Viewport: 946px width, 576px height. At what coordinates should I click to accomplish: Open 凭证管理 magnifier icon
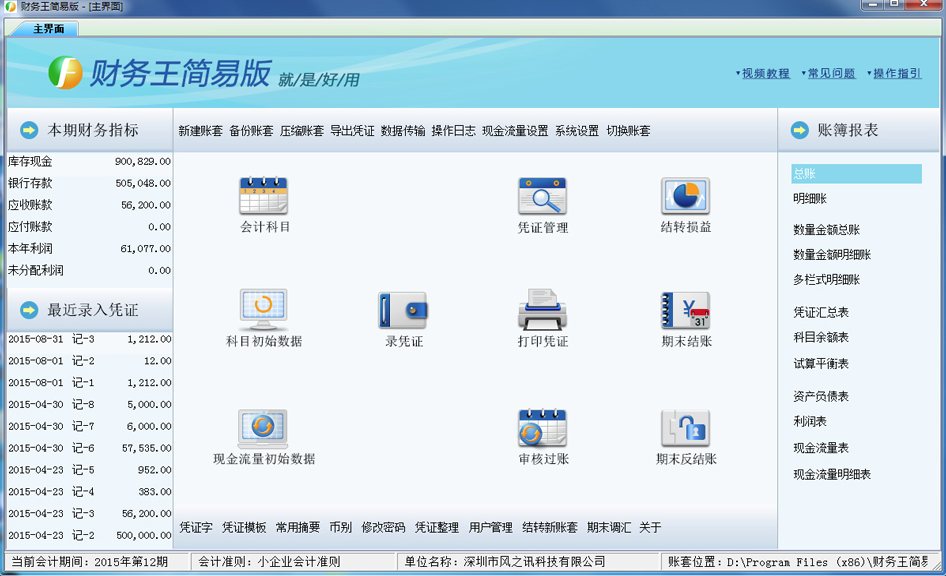click(x=542, y=196)
